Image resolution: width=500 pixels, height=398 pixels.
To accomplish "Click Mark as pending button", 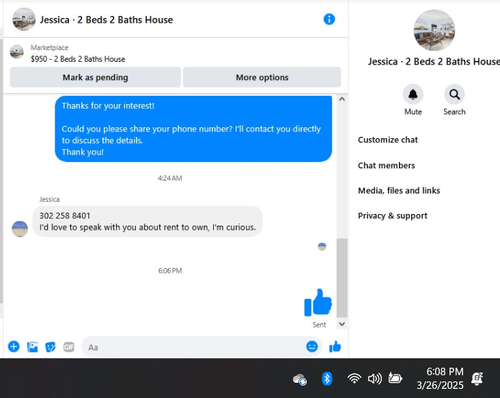I will pyautogui.click(x=95, y=77).
